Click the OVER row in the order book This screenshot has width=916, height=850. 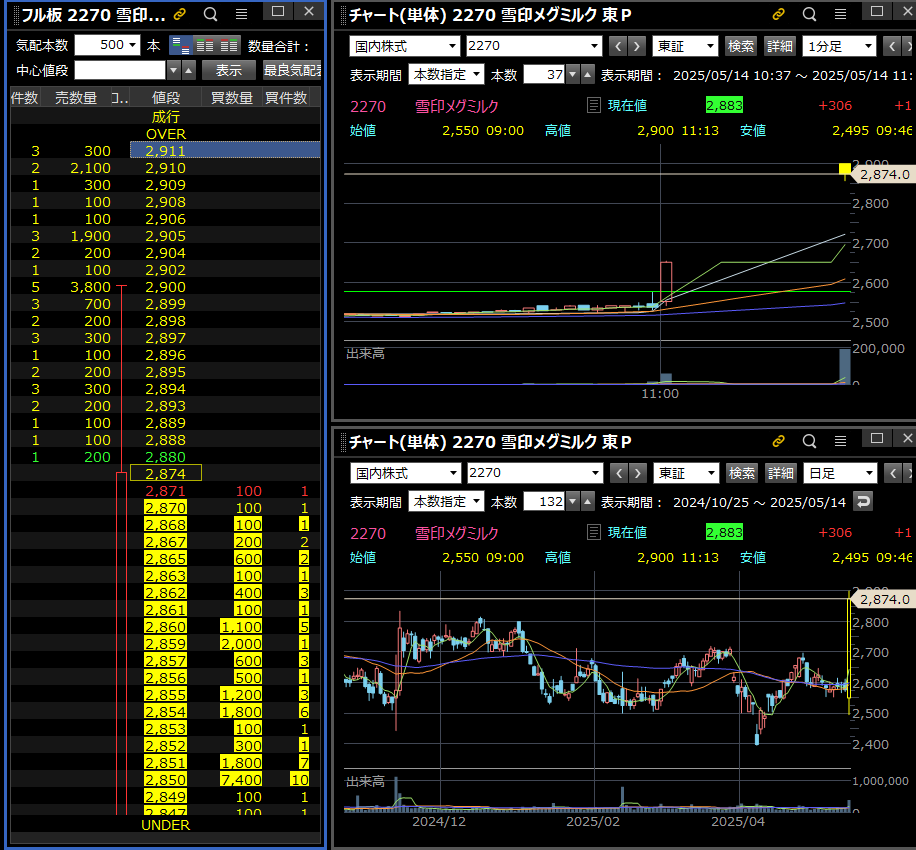click(x=165, y=134)
